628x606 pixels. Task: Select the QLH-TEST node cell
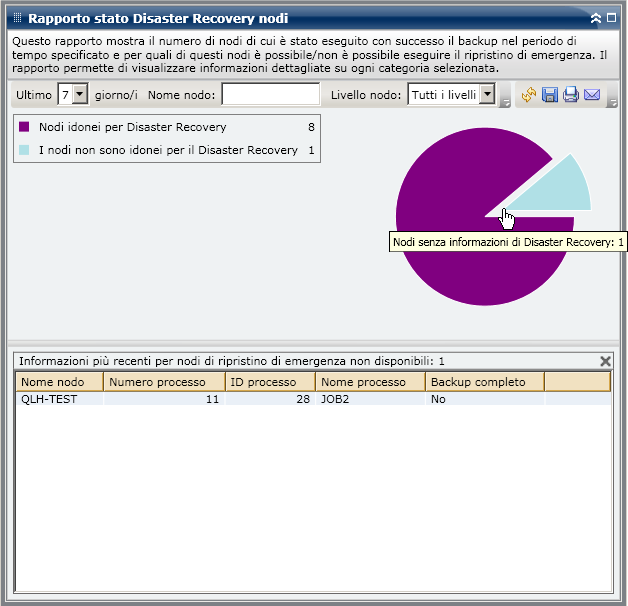(x=60, y=399)
